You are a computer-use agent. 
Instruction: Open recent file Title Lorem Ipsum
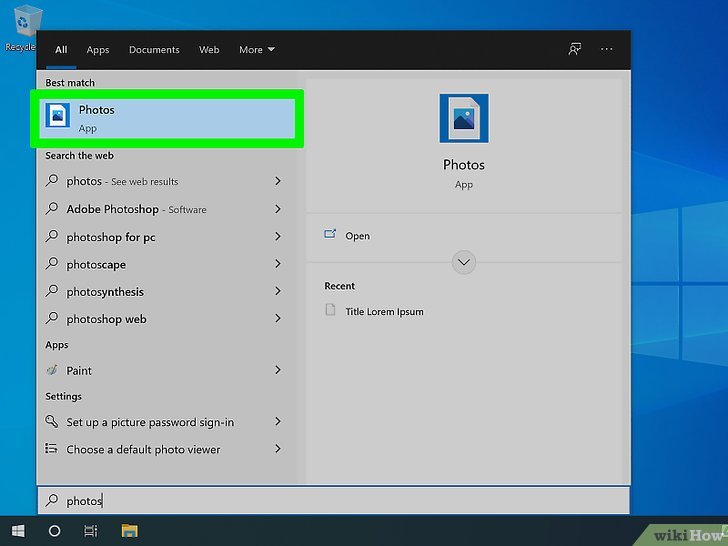point(384,311)
